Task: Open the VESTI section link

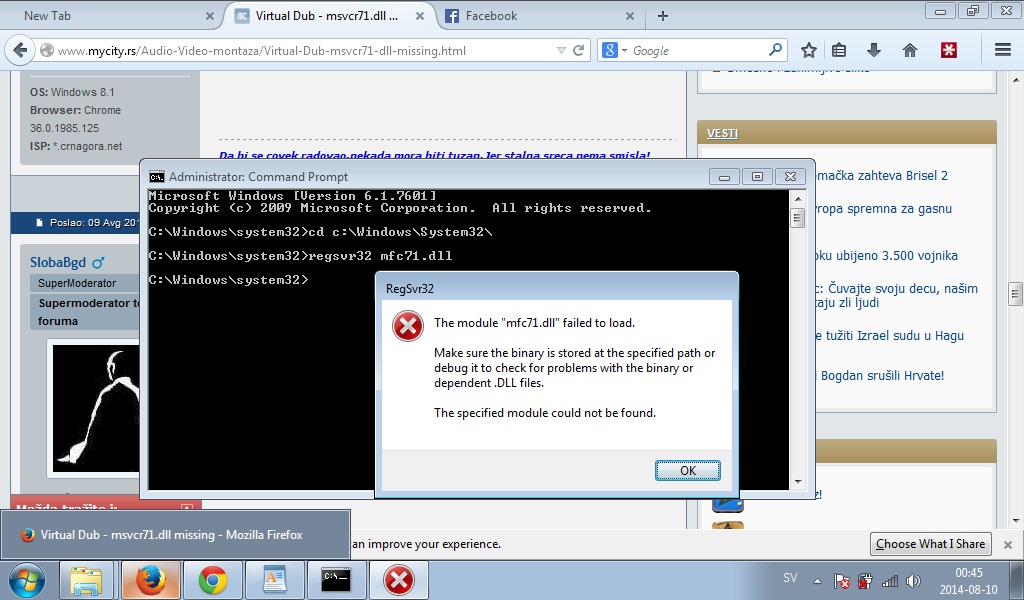Action: click(722, 133)
